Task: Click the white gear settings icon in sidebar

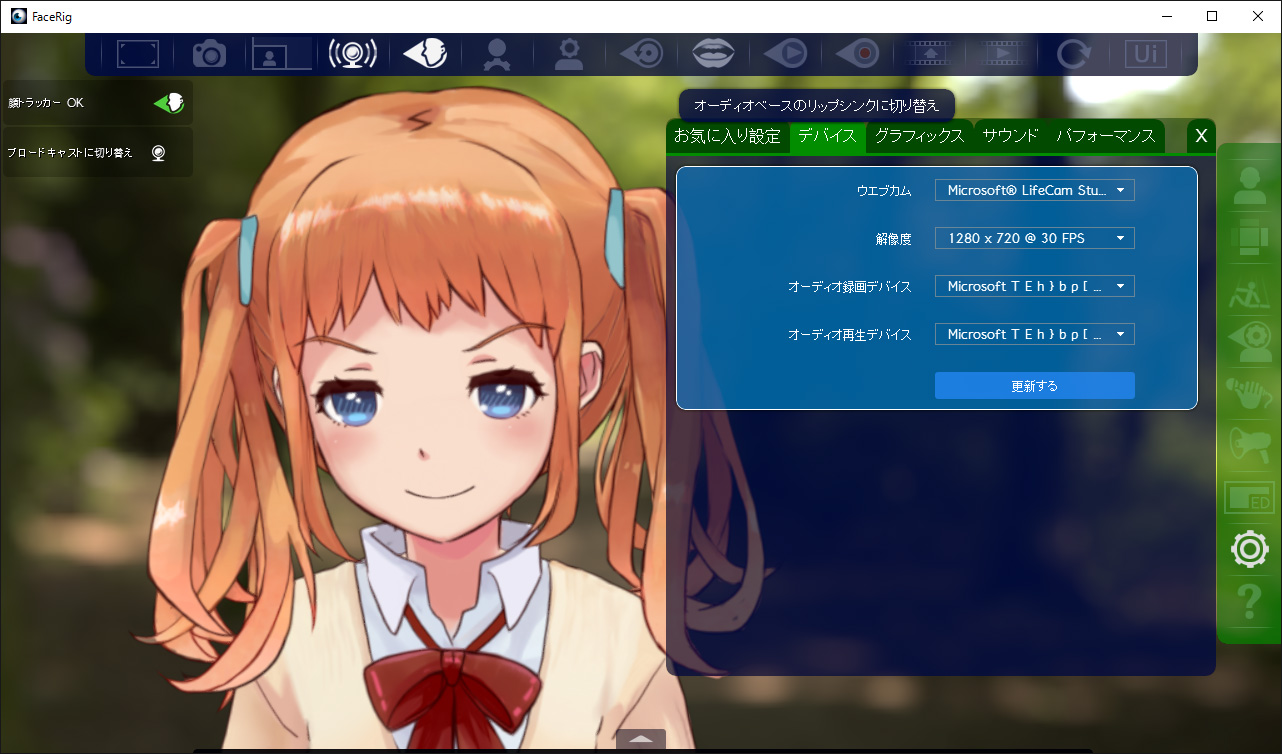Action: tap(1250, 549)
